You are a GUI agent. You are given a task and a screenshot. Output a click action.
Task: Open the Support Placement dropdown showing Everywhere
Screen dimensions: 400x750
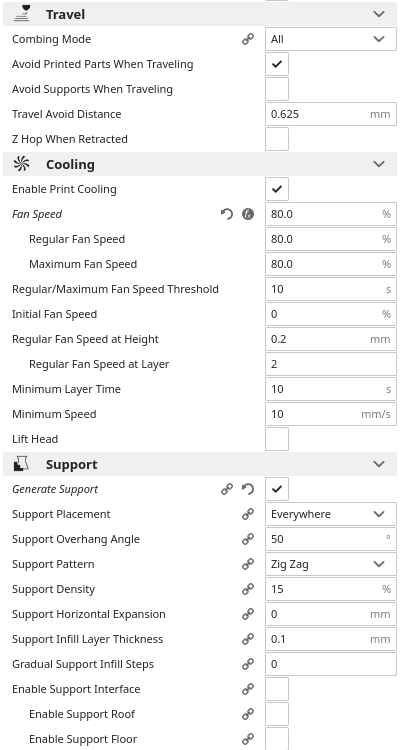point(331,514)
